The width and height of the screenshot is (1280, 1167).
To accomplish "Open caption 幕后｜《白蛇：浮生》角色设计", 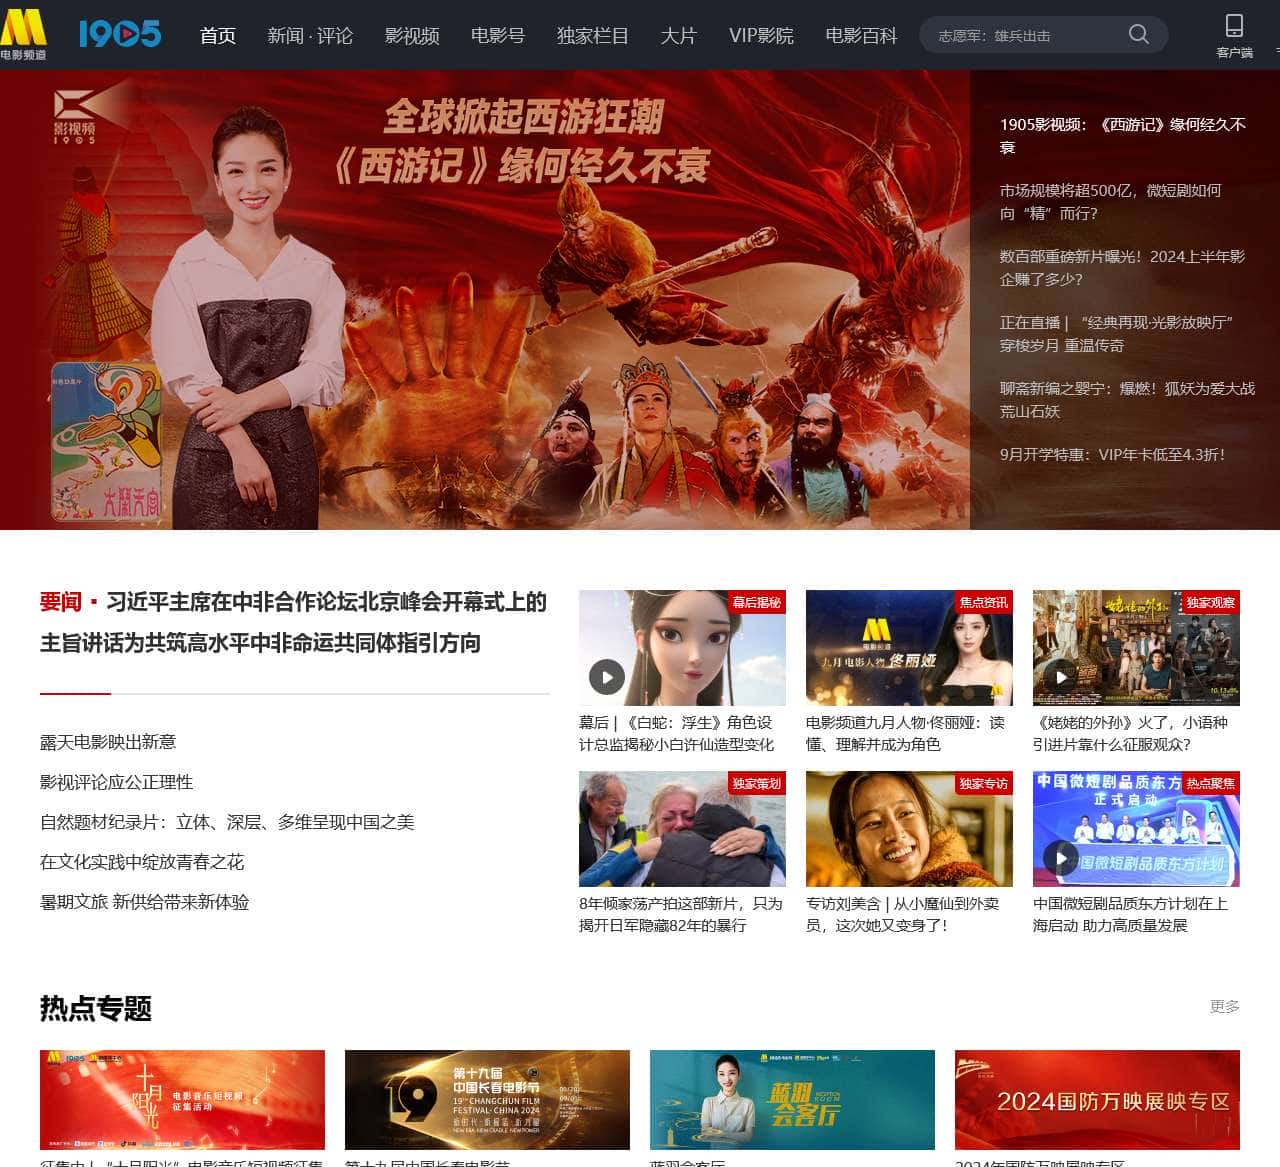I will click(677, 733).
